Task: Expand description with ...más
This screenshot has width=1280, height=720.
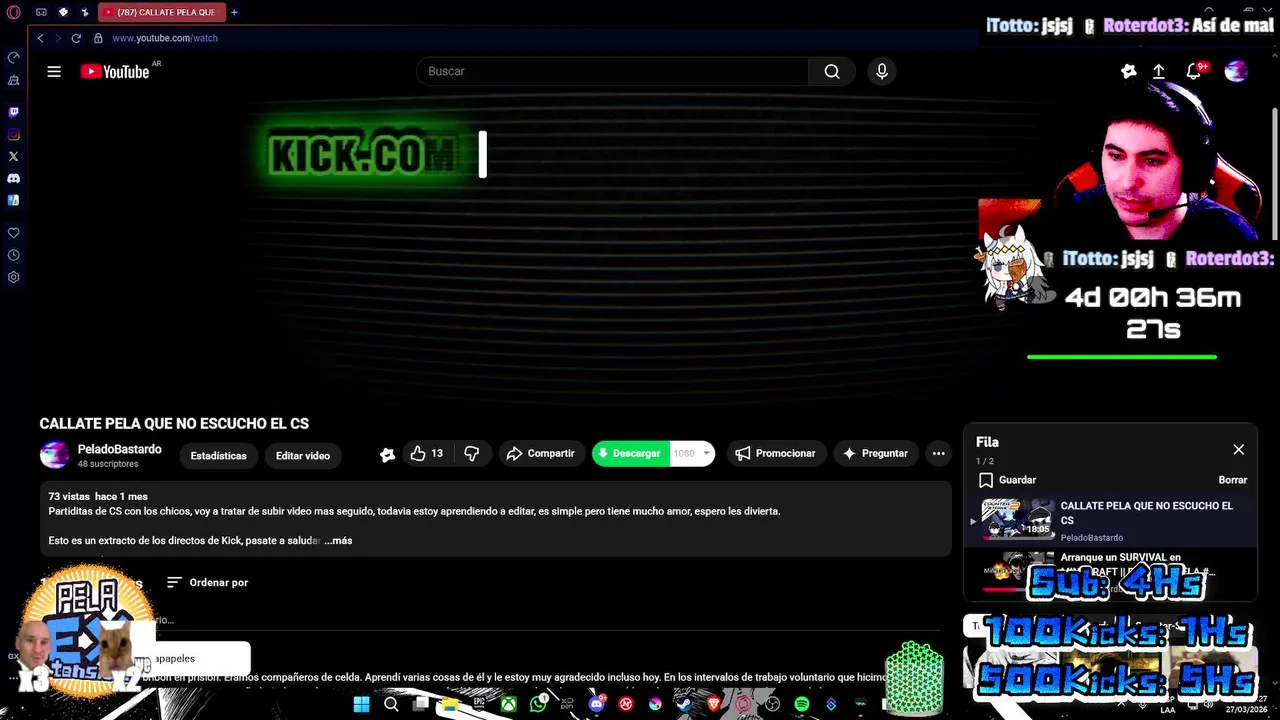Action: [x=338, y=541]
